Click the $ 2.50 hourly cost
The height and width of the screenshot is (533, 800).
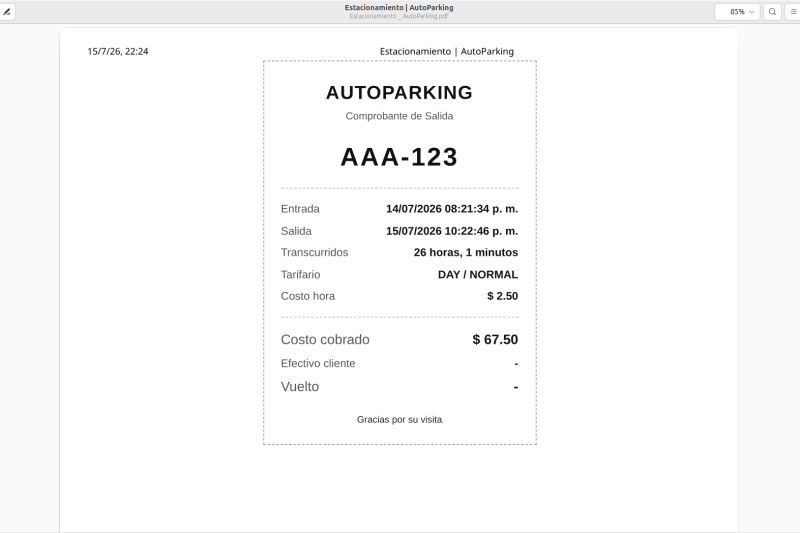(503, 296)
